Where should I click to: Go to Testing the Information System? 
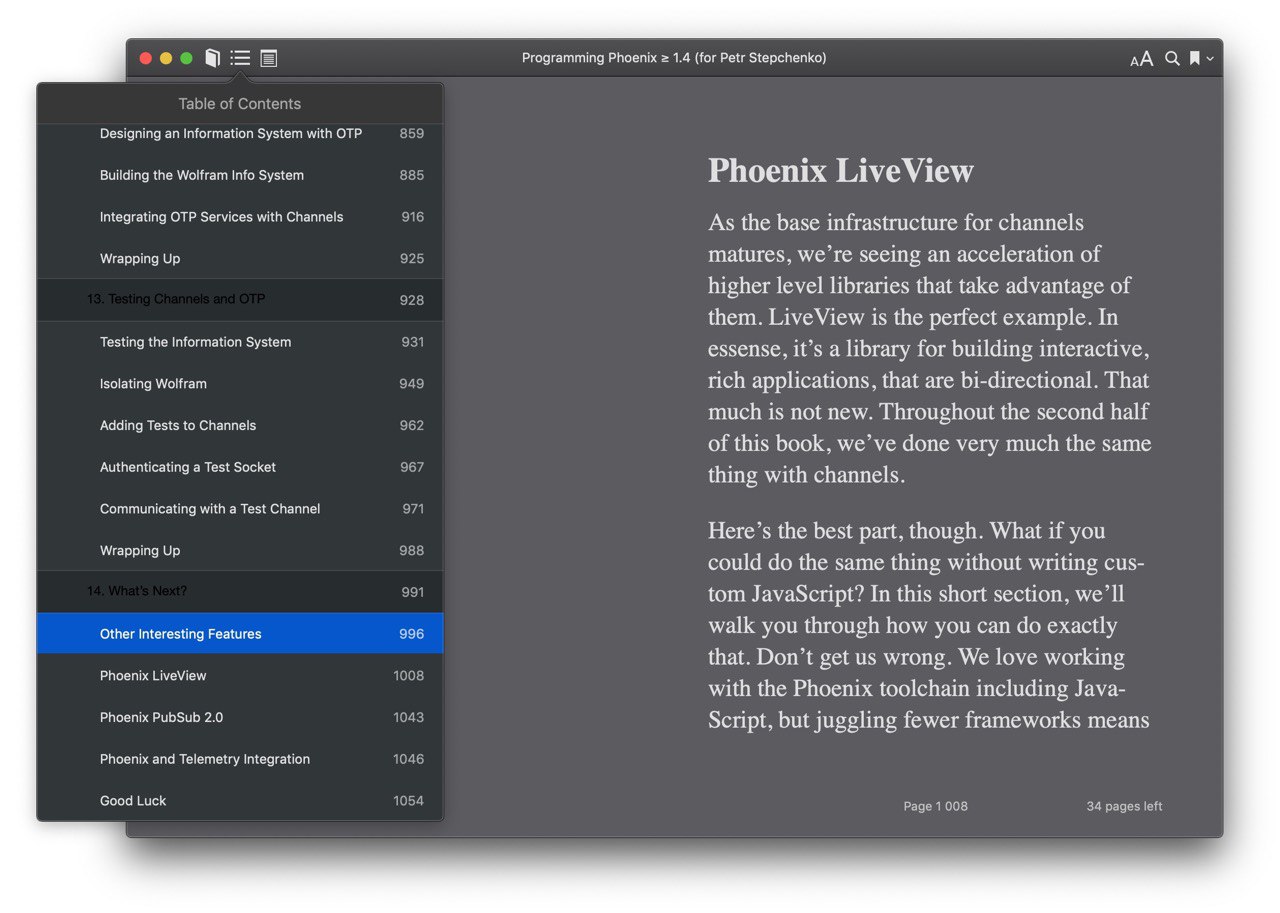(240, 342)
